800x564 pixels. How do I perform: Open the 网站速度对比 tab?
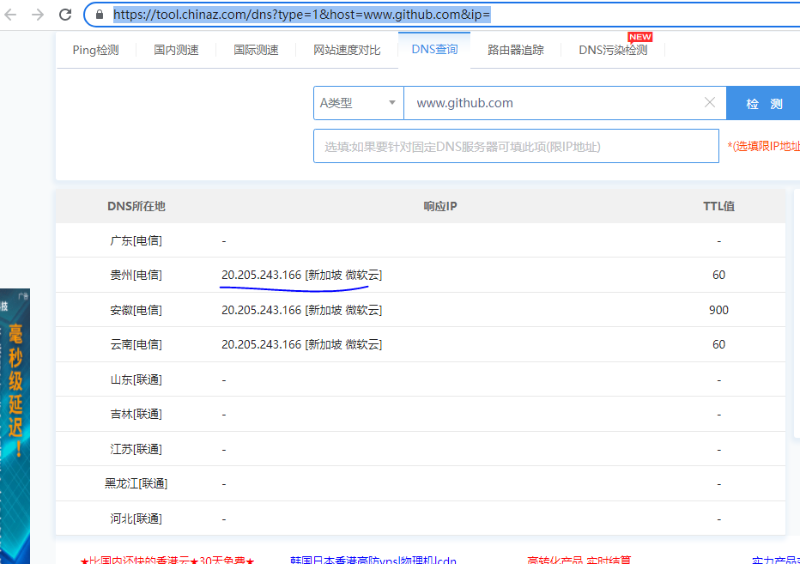[346, 50]
